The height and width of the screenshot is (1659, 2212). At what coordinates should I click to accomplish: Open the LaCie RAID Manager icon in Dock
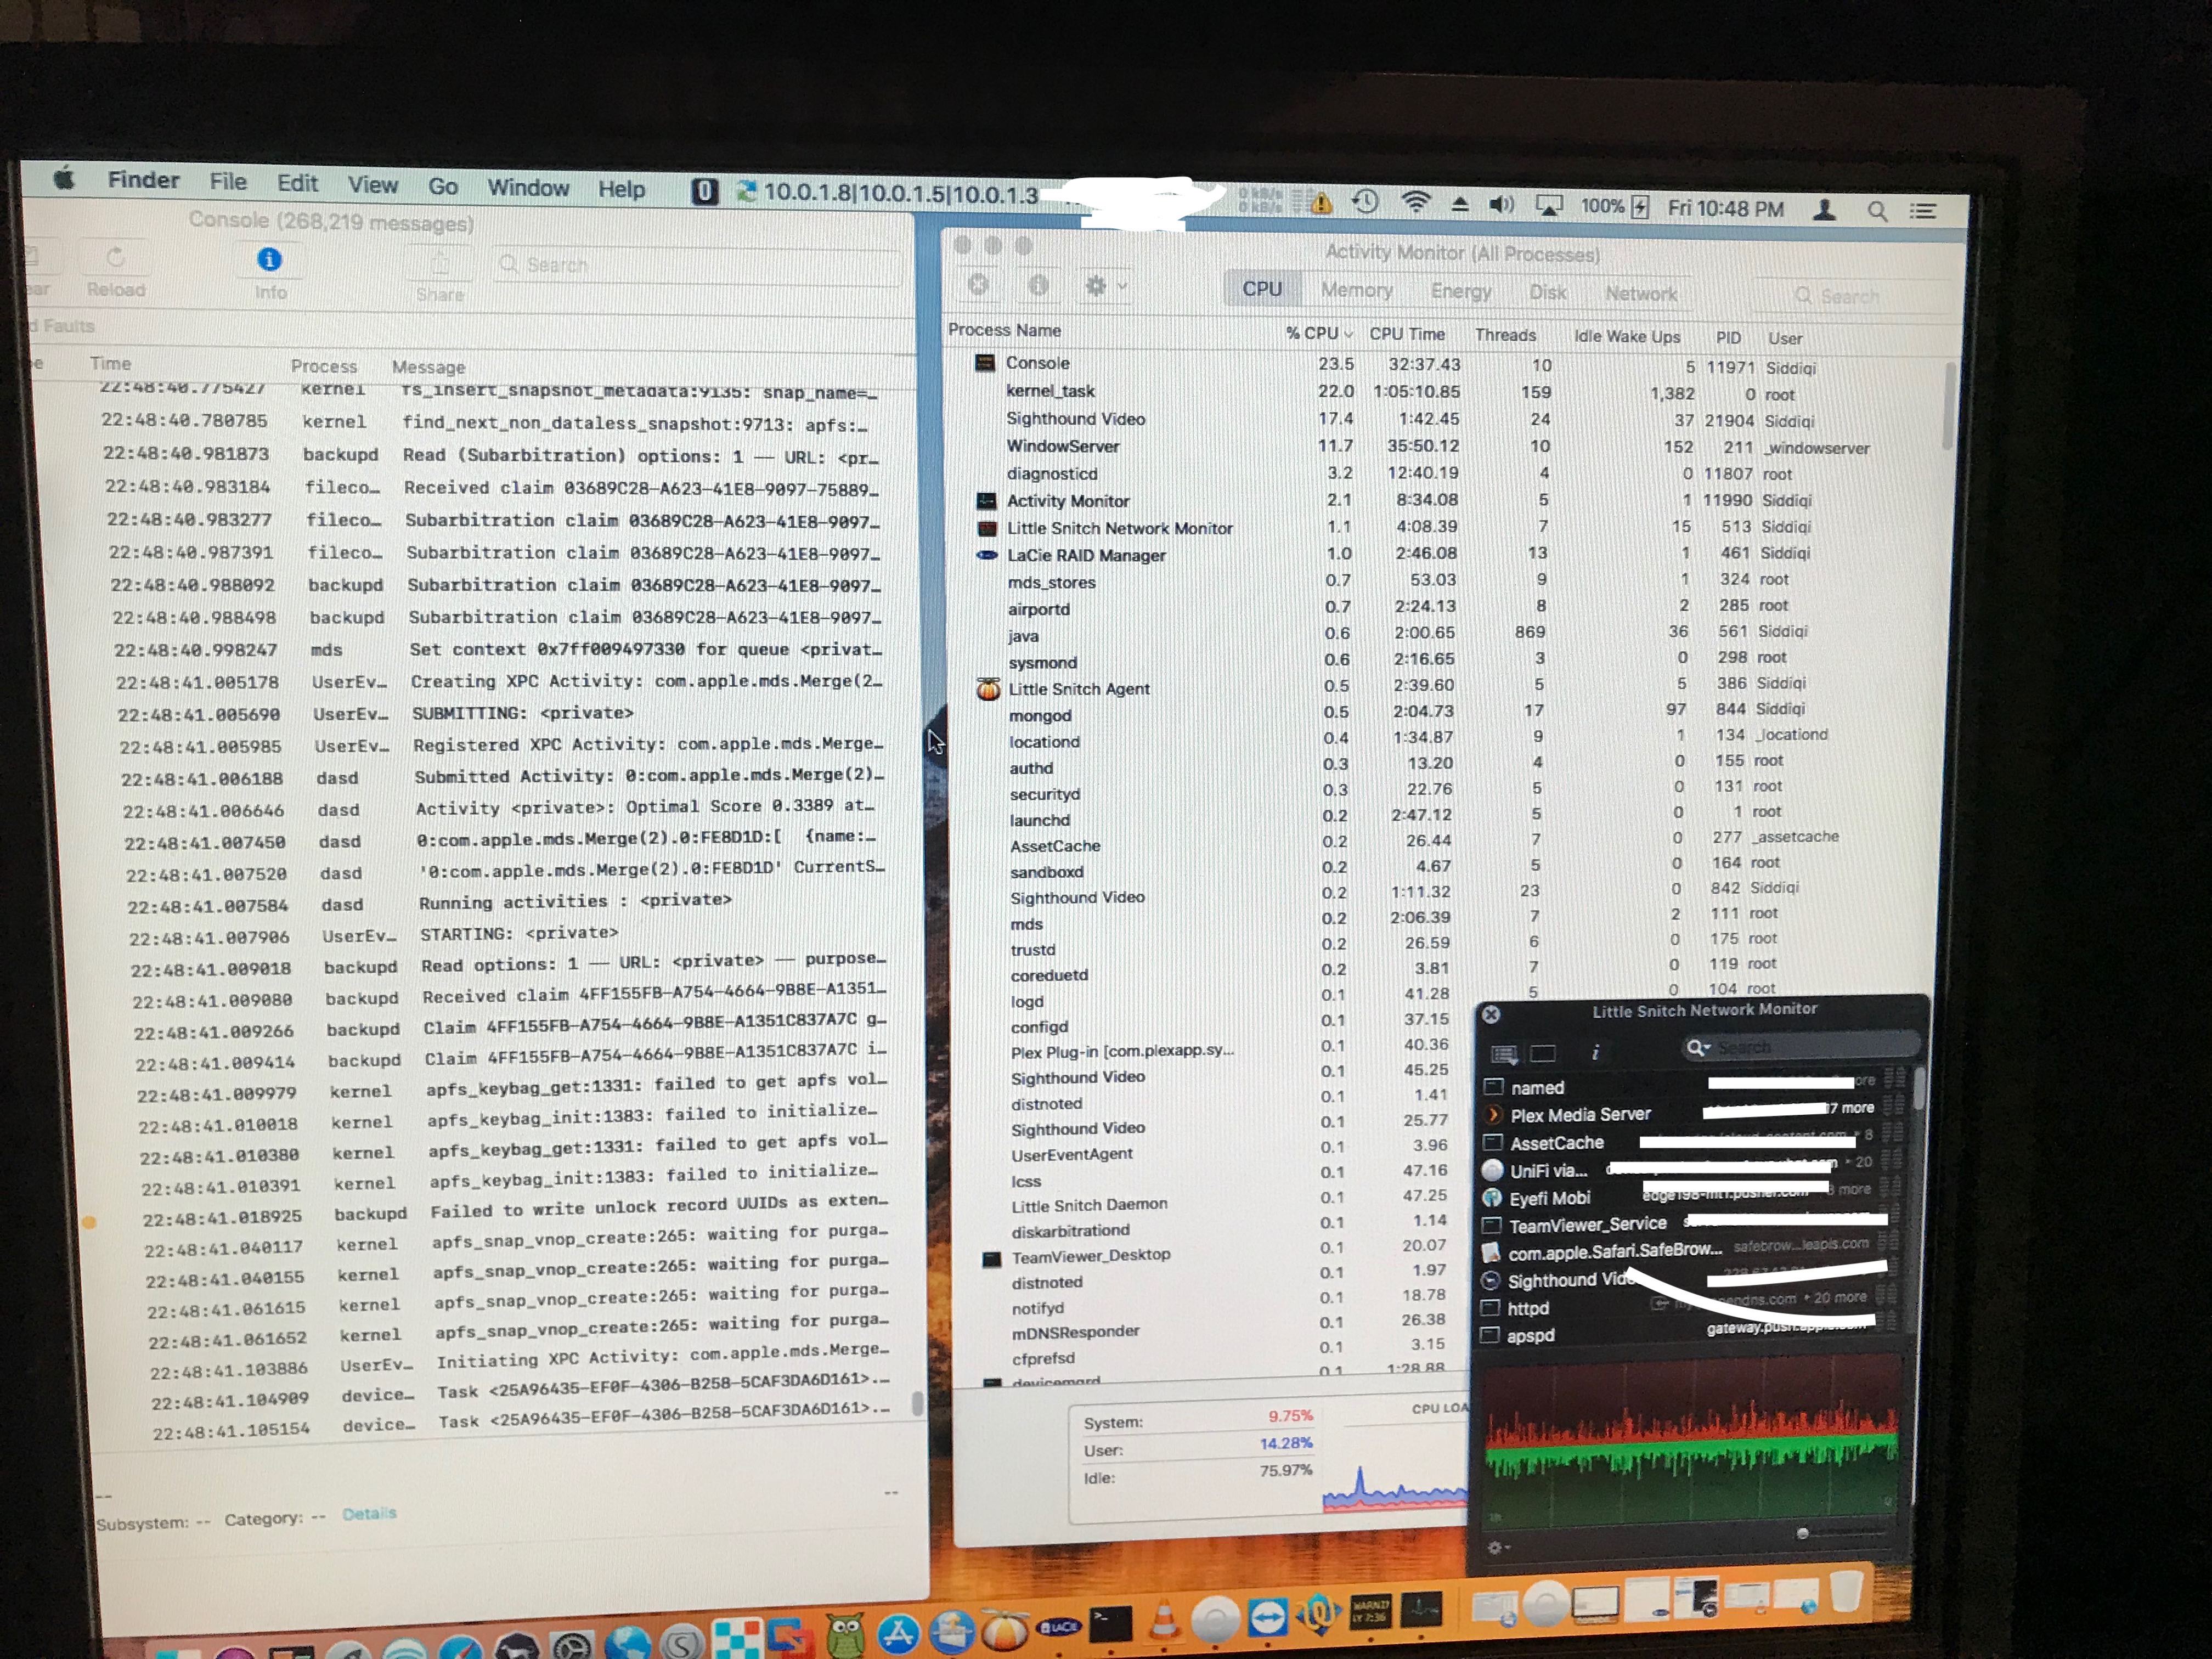1059,1627
